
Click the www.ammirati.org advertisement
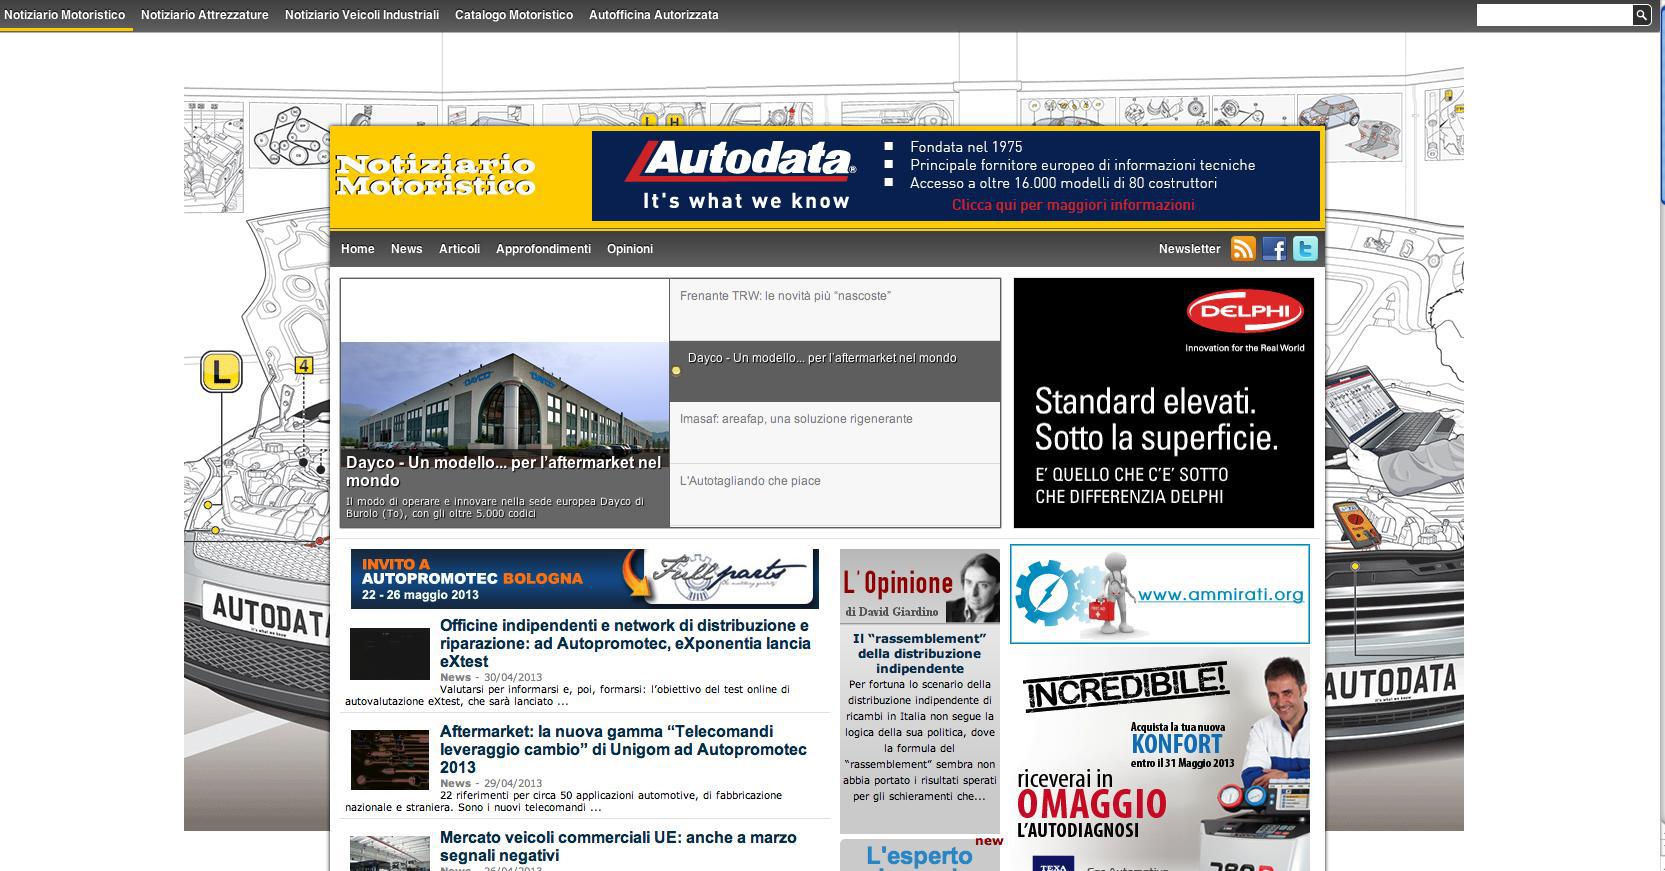1160,594
